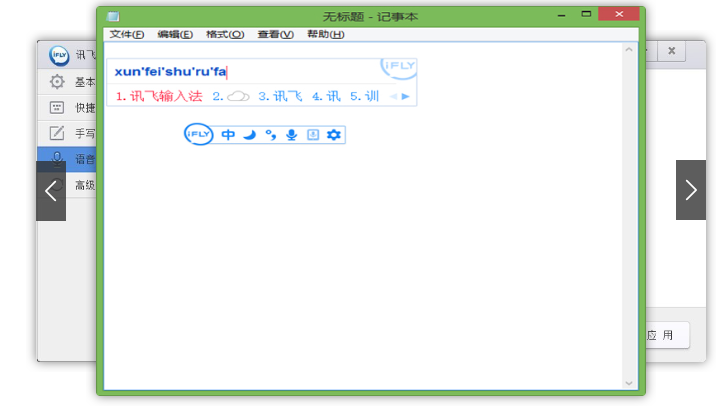Open the 手写 handwriting tab
Screen dimensions: 724x406
pos(67,133)
